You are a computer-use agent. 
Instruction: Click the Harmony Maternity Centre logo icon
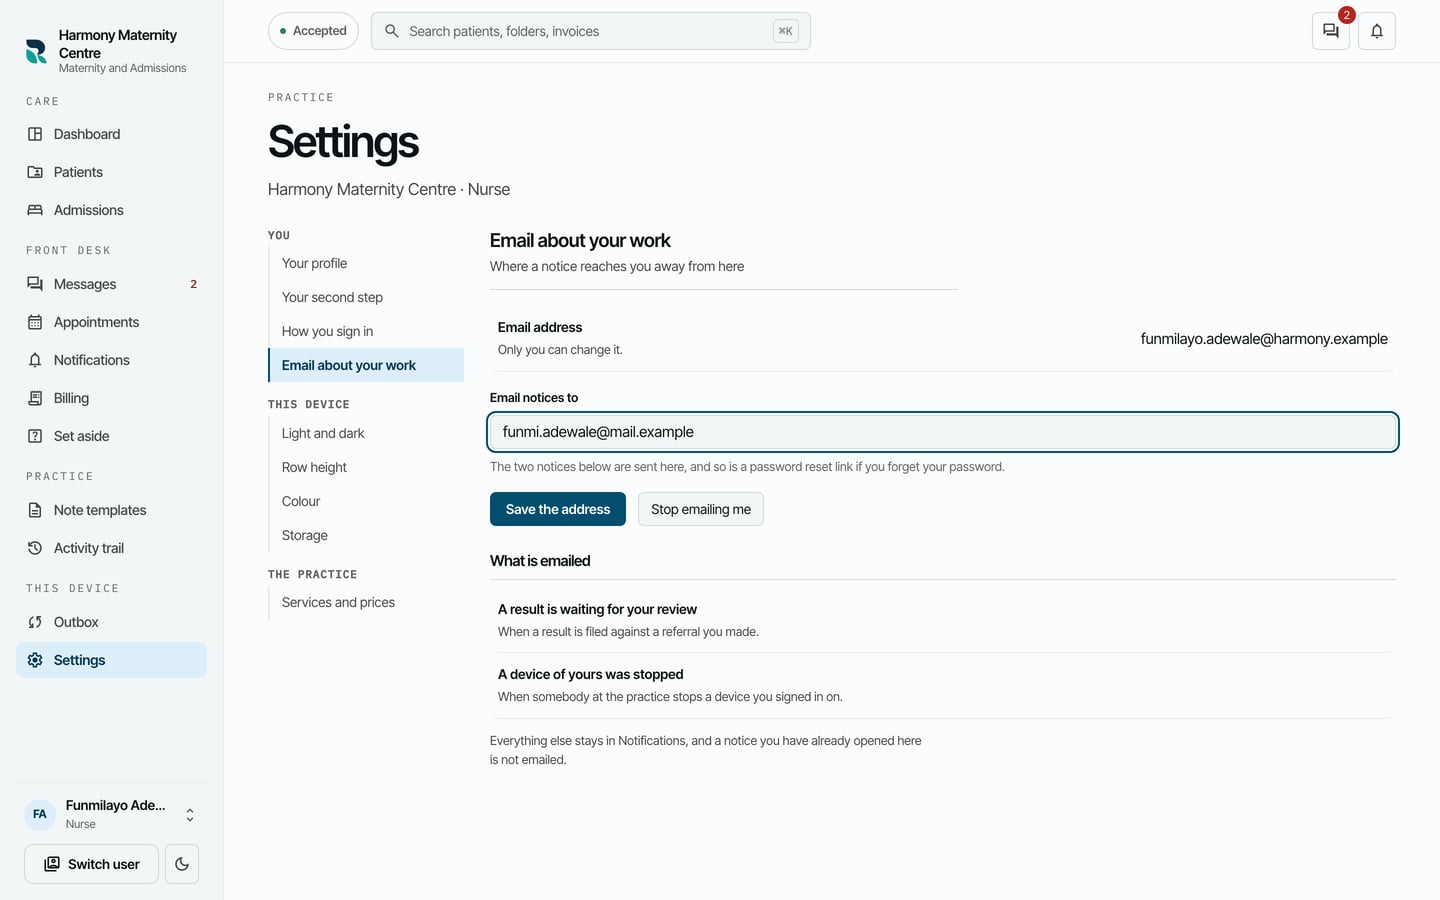[36, 51]
